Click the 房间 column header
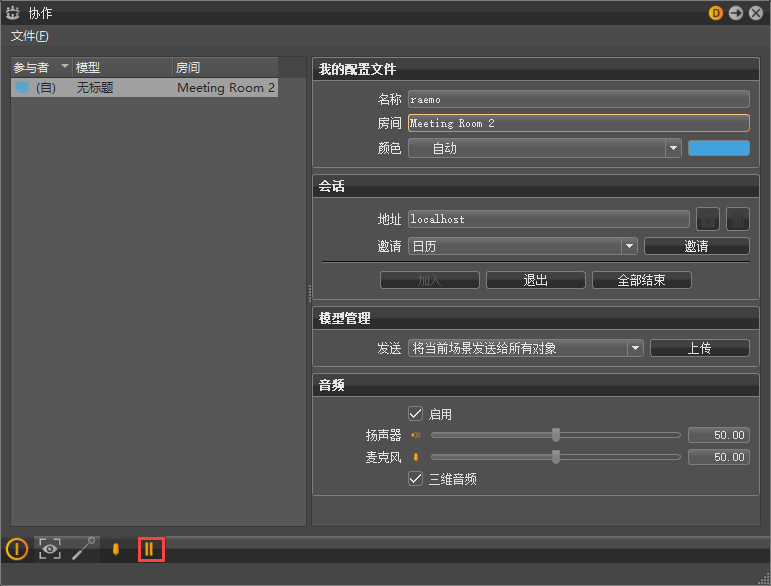Viewport: 771px width, 586px height. coord(225,67)
